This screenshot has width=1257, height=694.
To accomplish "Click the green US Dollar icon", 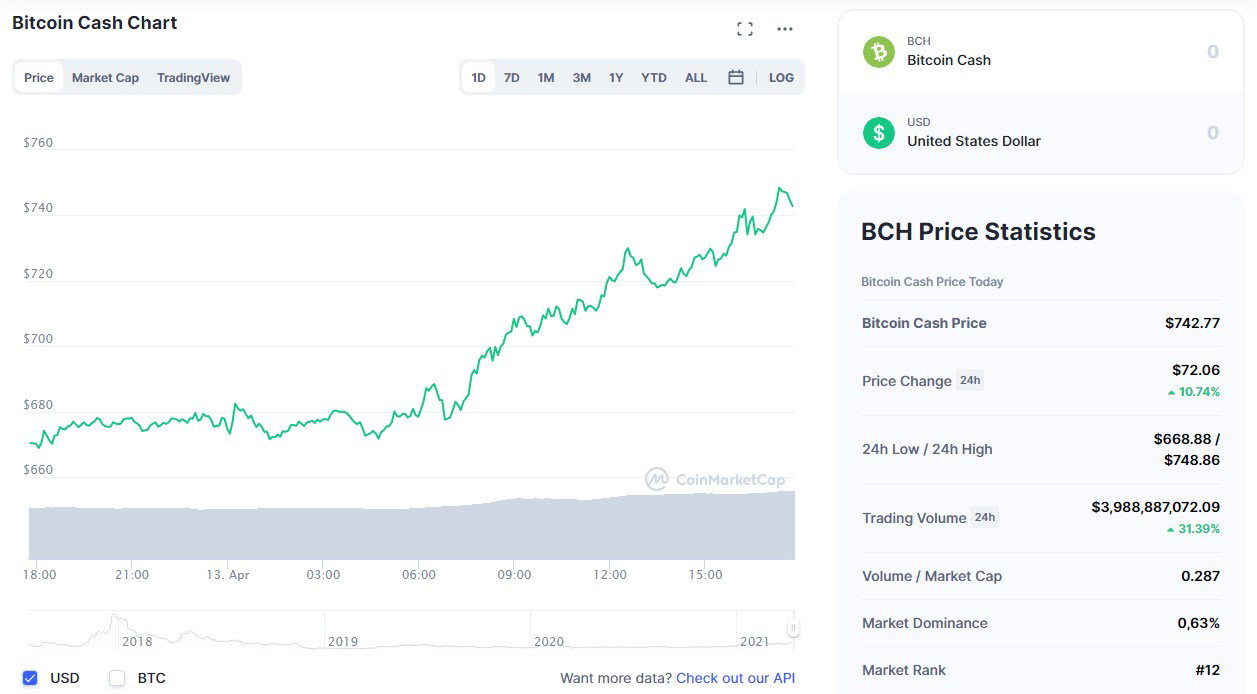I will pyautogui.click(x=879, y=132).
